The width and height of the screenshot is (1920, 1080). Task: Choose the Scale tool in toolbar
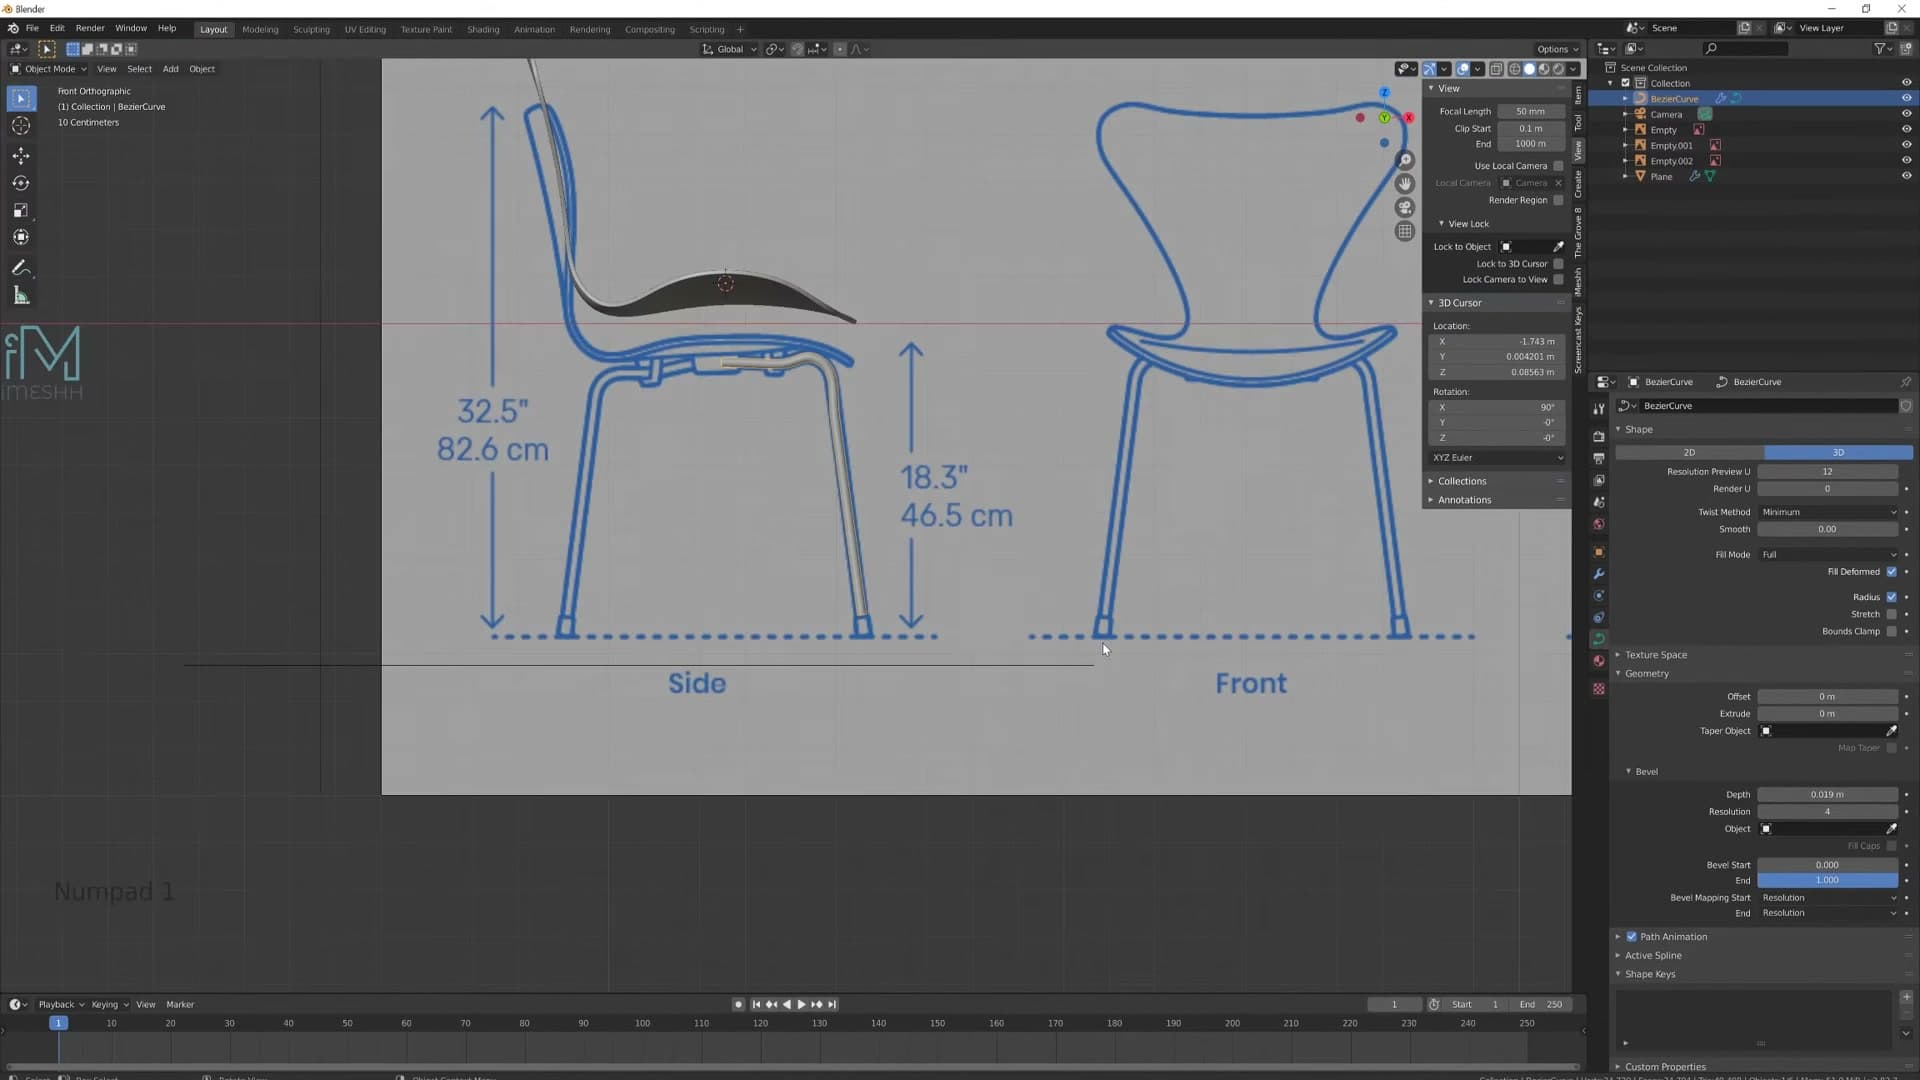21,210
